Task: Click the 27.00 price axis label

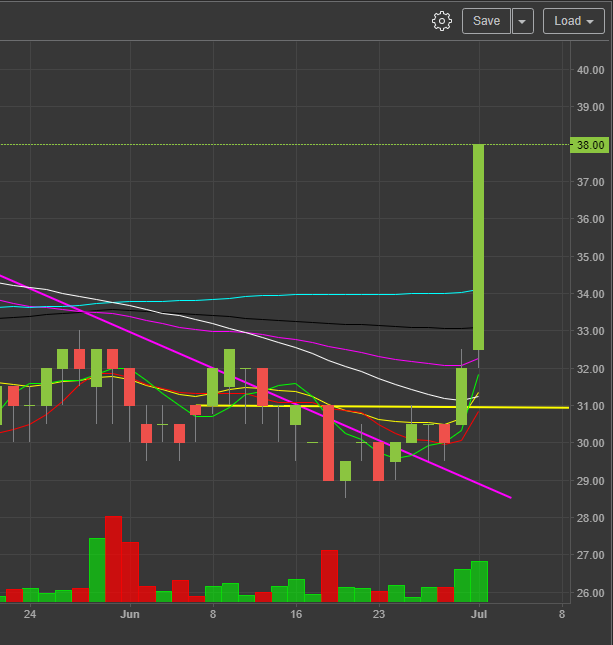Action: coord(590,555)
